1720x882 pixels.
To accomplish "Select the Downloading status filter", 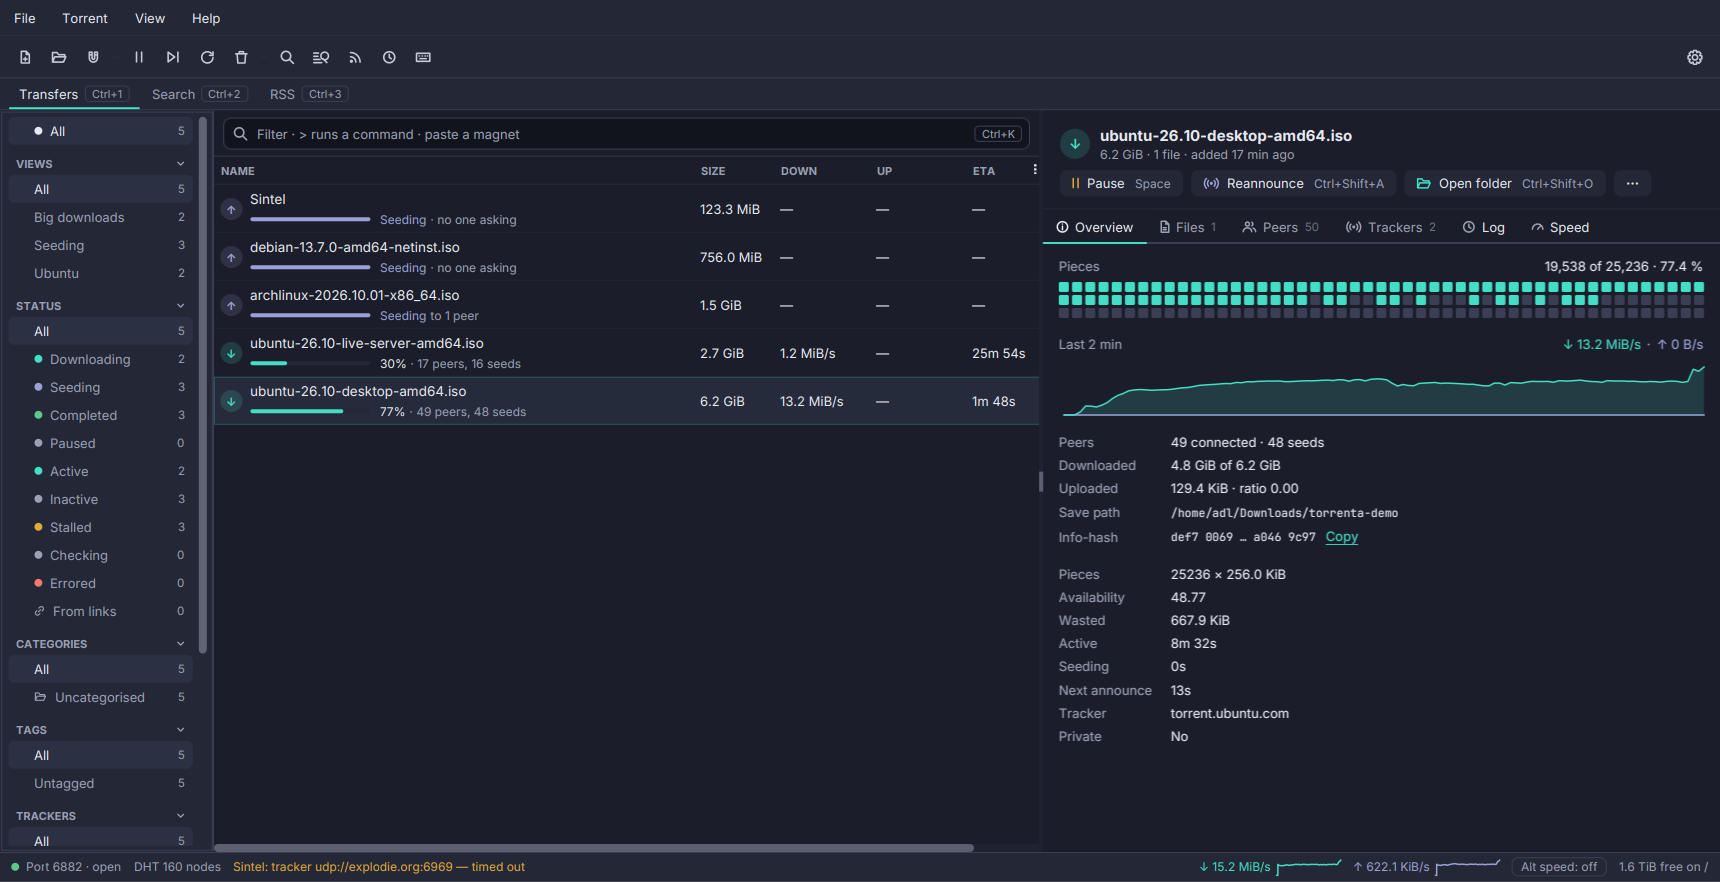I will tap(101, 359).
